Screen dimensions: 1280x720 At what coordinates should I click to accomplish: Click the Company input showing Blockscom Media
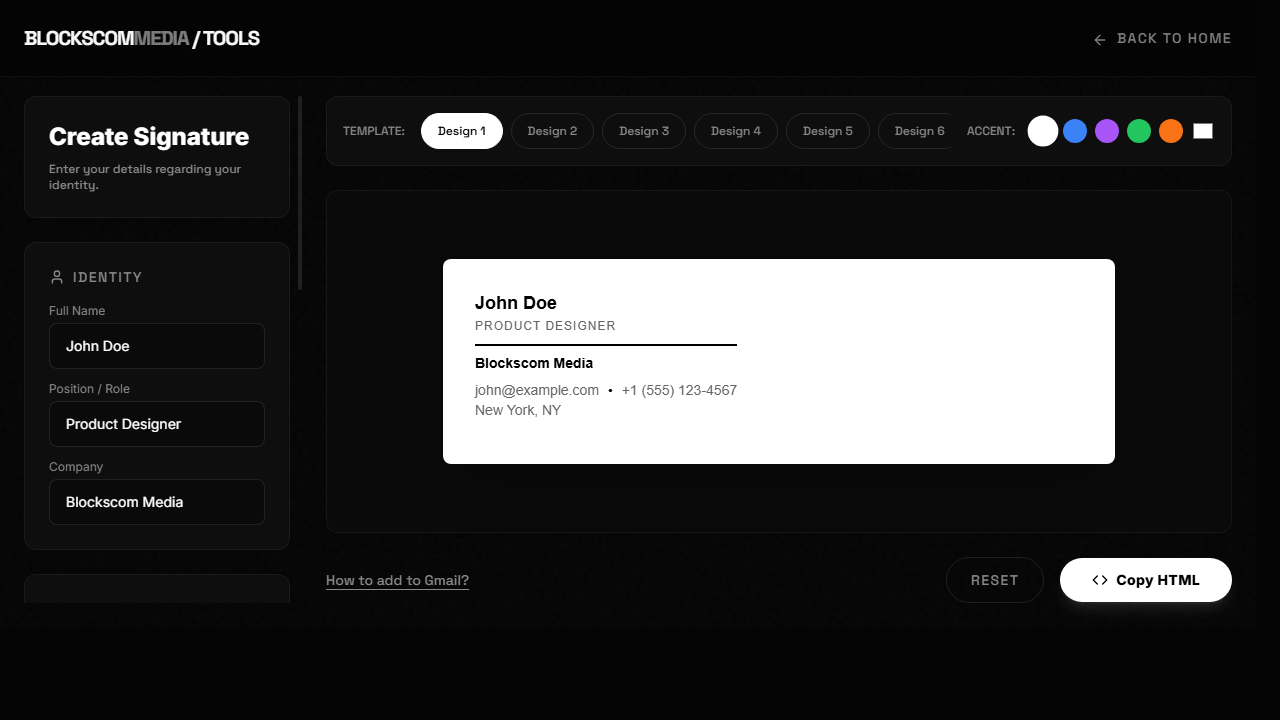[157, 501]
